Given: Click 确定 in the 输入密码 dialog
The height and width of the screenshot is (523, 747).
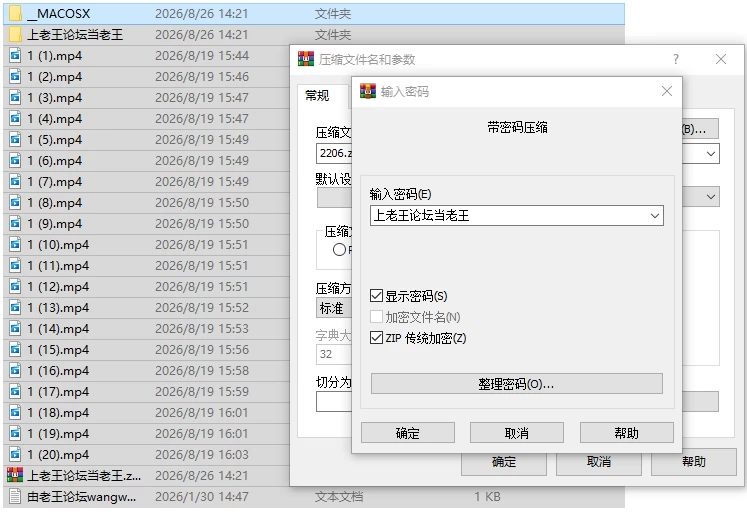Looking at the screenshot, I should point(408,433).
